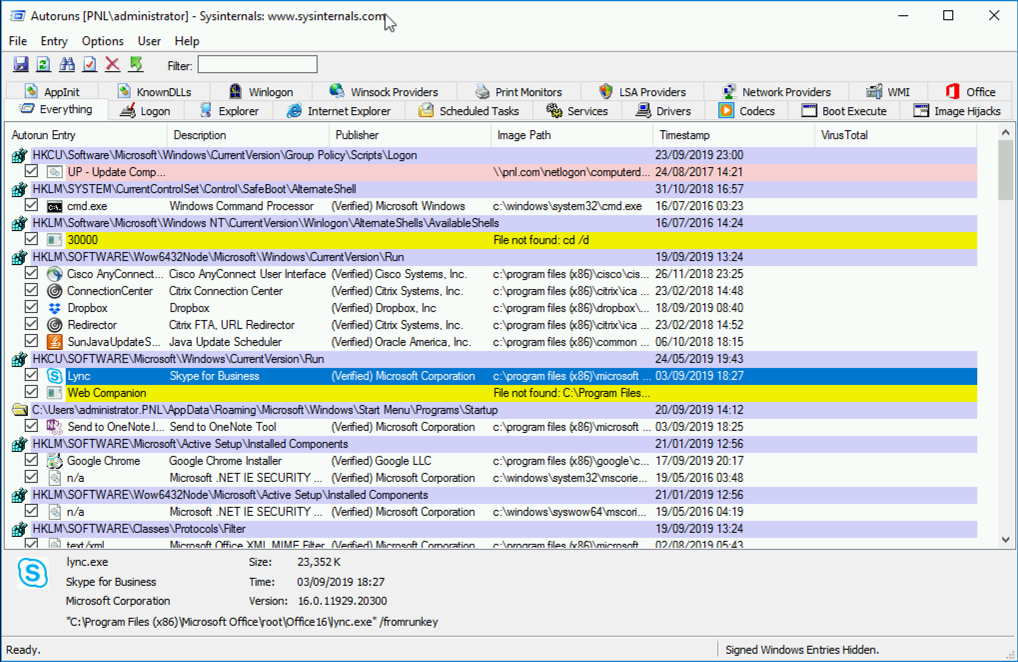Switch to the Scheduled Tasks tab
This screenshot has height=662, width=1018.
point(470,111)
